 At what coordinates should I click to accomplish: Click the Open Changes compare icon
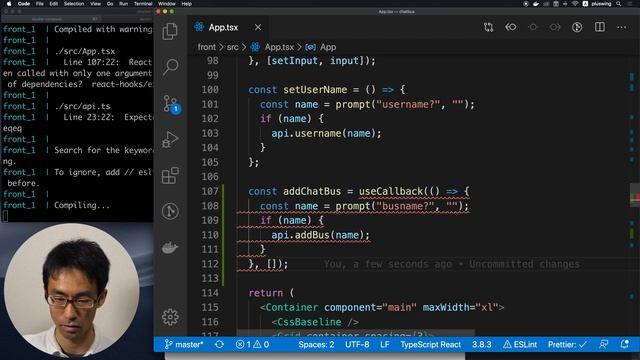click(x=489, y=27)
